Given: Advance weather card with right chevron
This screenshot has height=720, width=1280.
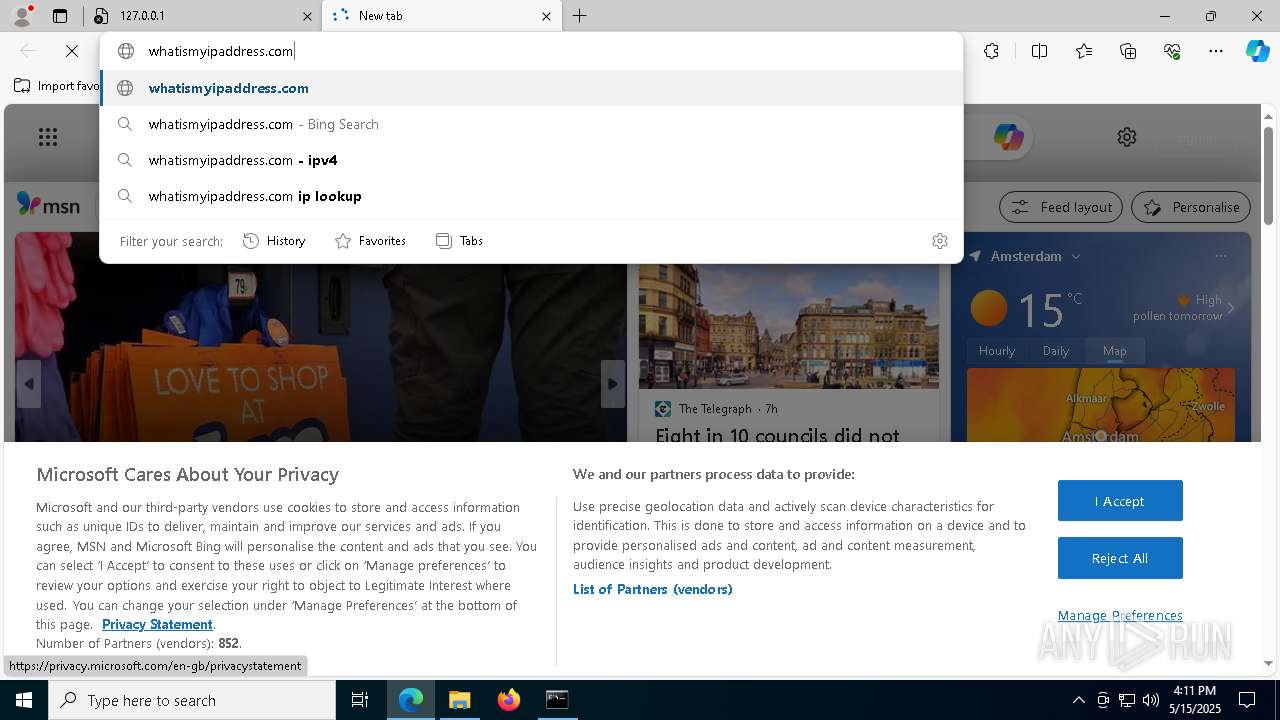Looking at the screenshot, I should 1231,308.
